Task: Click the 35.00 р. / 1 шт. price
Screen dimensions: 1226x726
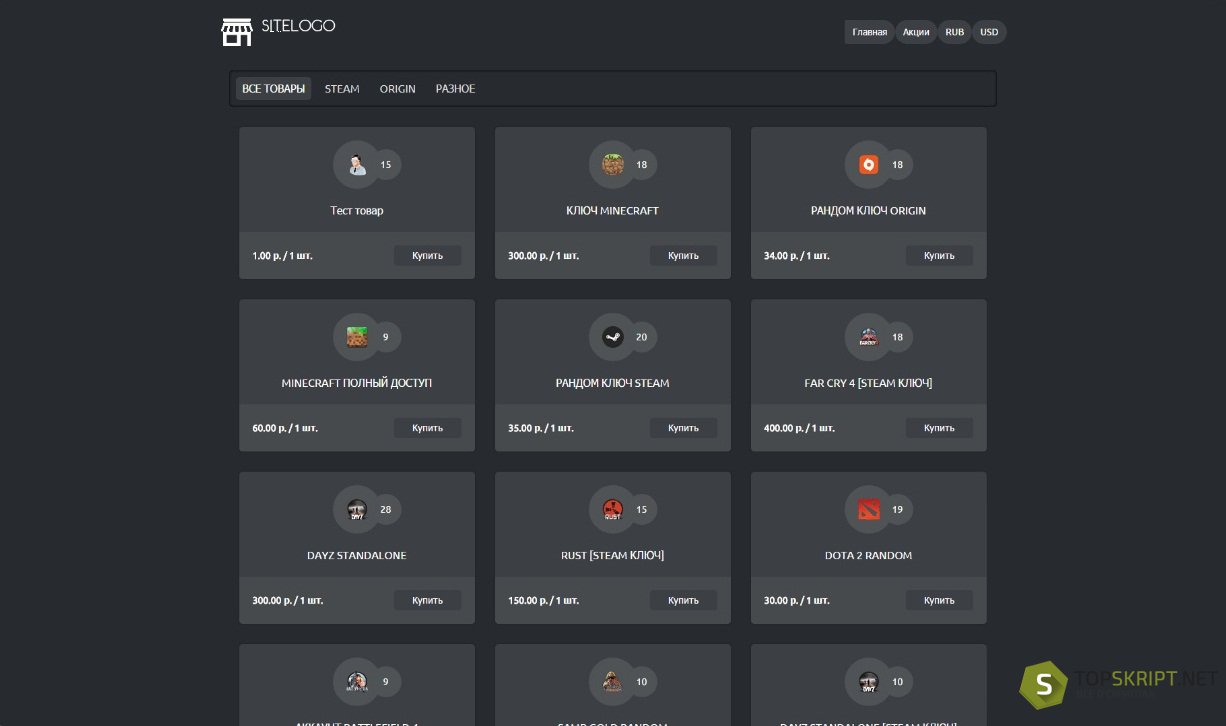Action: (x=541, y=428)
